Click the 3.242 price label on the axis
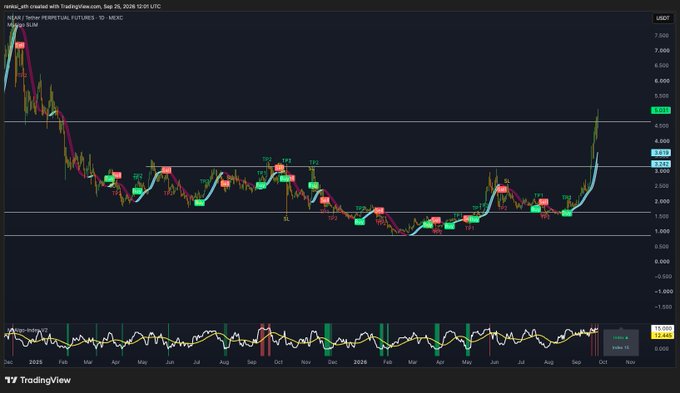The height and width of the screenshot is (393, 680). [661, 164]
